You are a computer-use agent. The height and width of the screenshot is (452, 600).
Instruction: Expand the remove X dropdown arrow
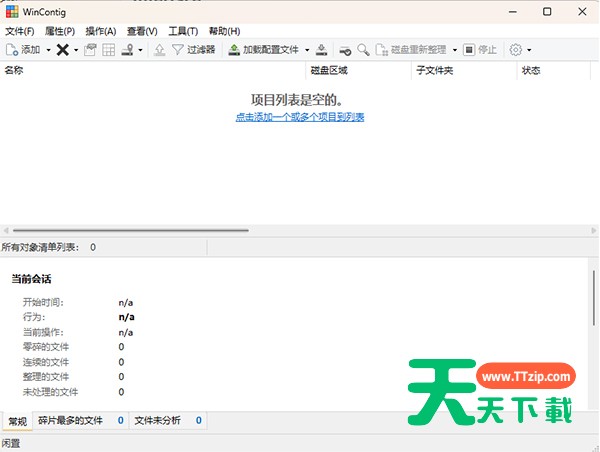point(76,50)
